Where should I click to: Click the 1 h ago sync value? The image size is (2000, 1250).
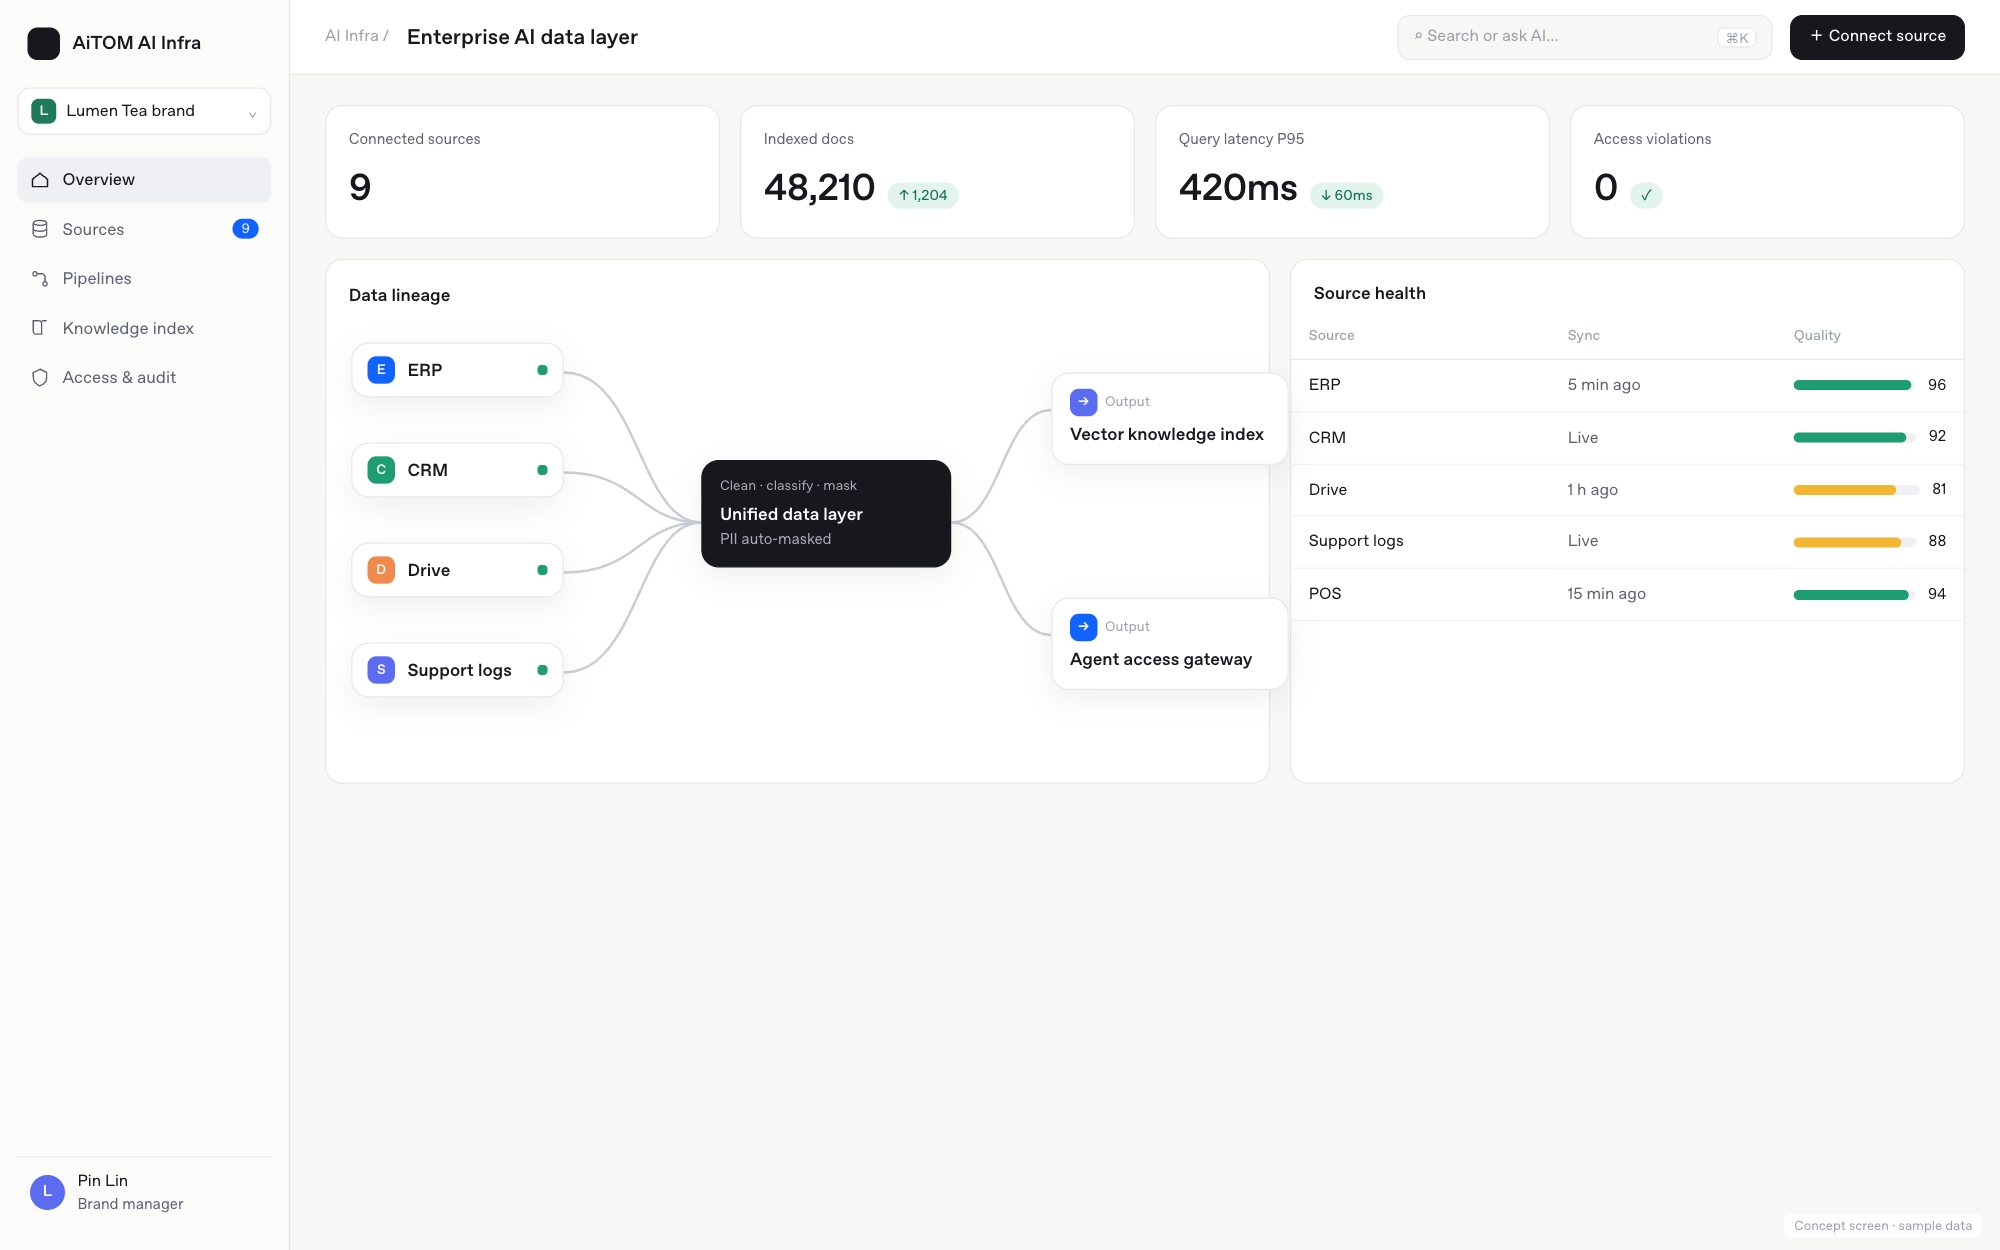tap(1592, 490)
